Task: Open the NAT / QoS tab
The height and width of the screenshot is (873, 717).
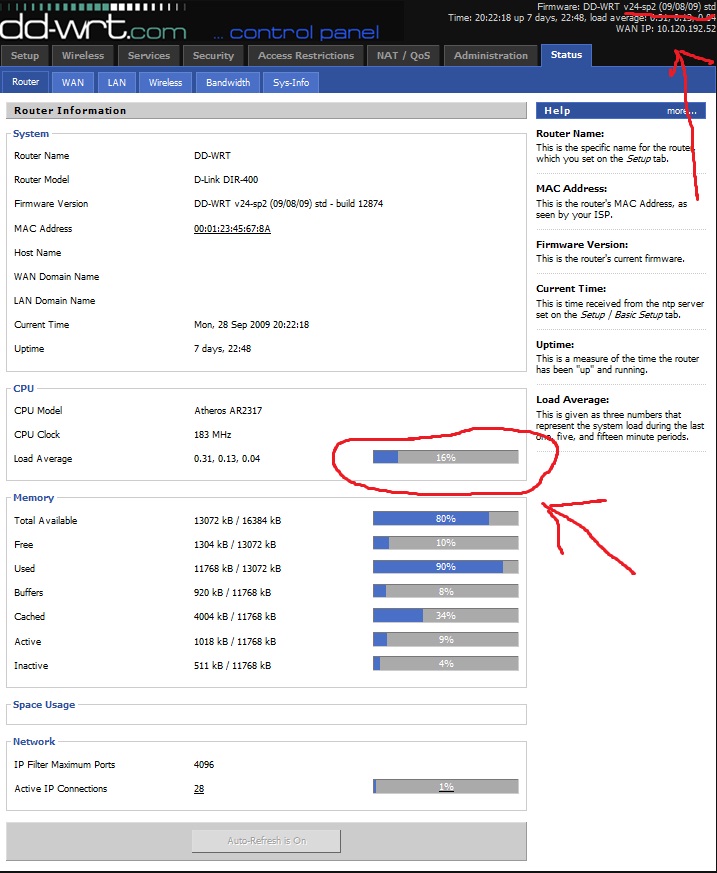Action: 404,56
